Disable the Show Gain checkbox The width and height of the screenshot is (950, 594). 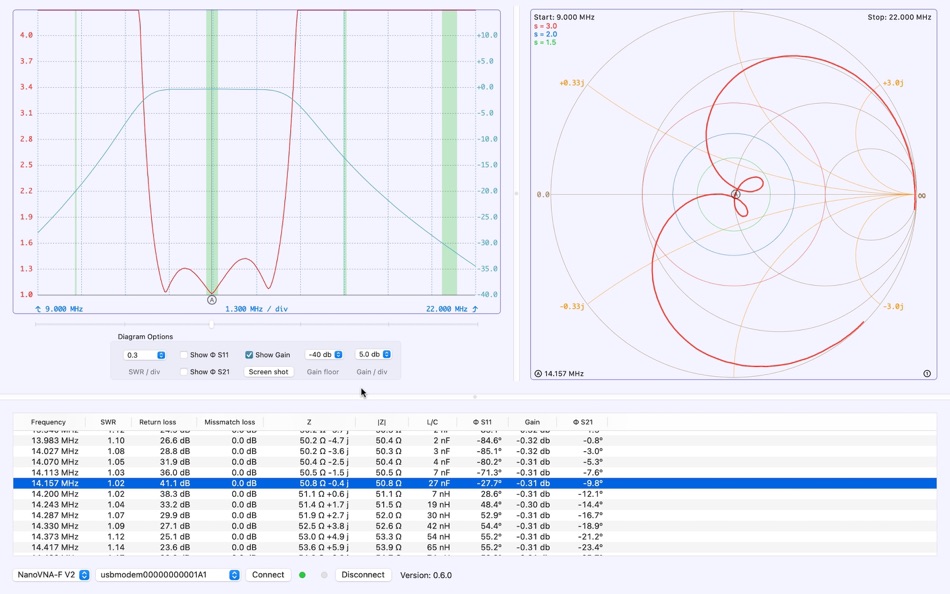[x=249, y=355]
